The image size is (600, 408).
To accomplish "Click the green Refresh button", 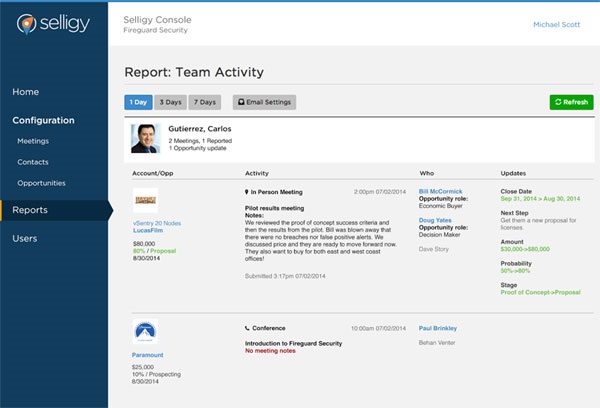I will [572, 102].
